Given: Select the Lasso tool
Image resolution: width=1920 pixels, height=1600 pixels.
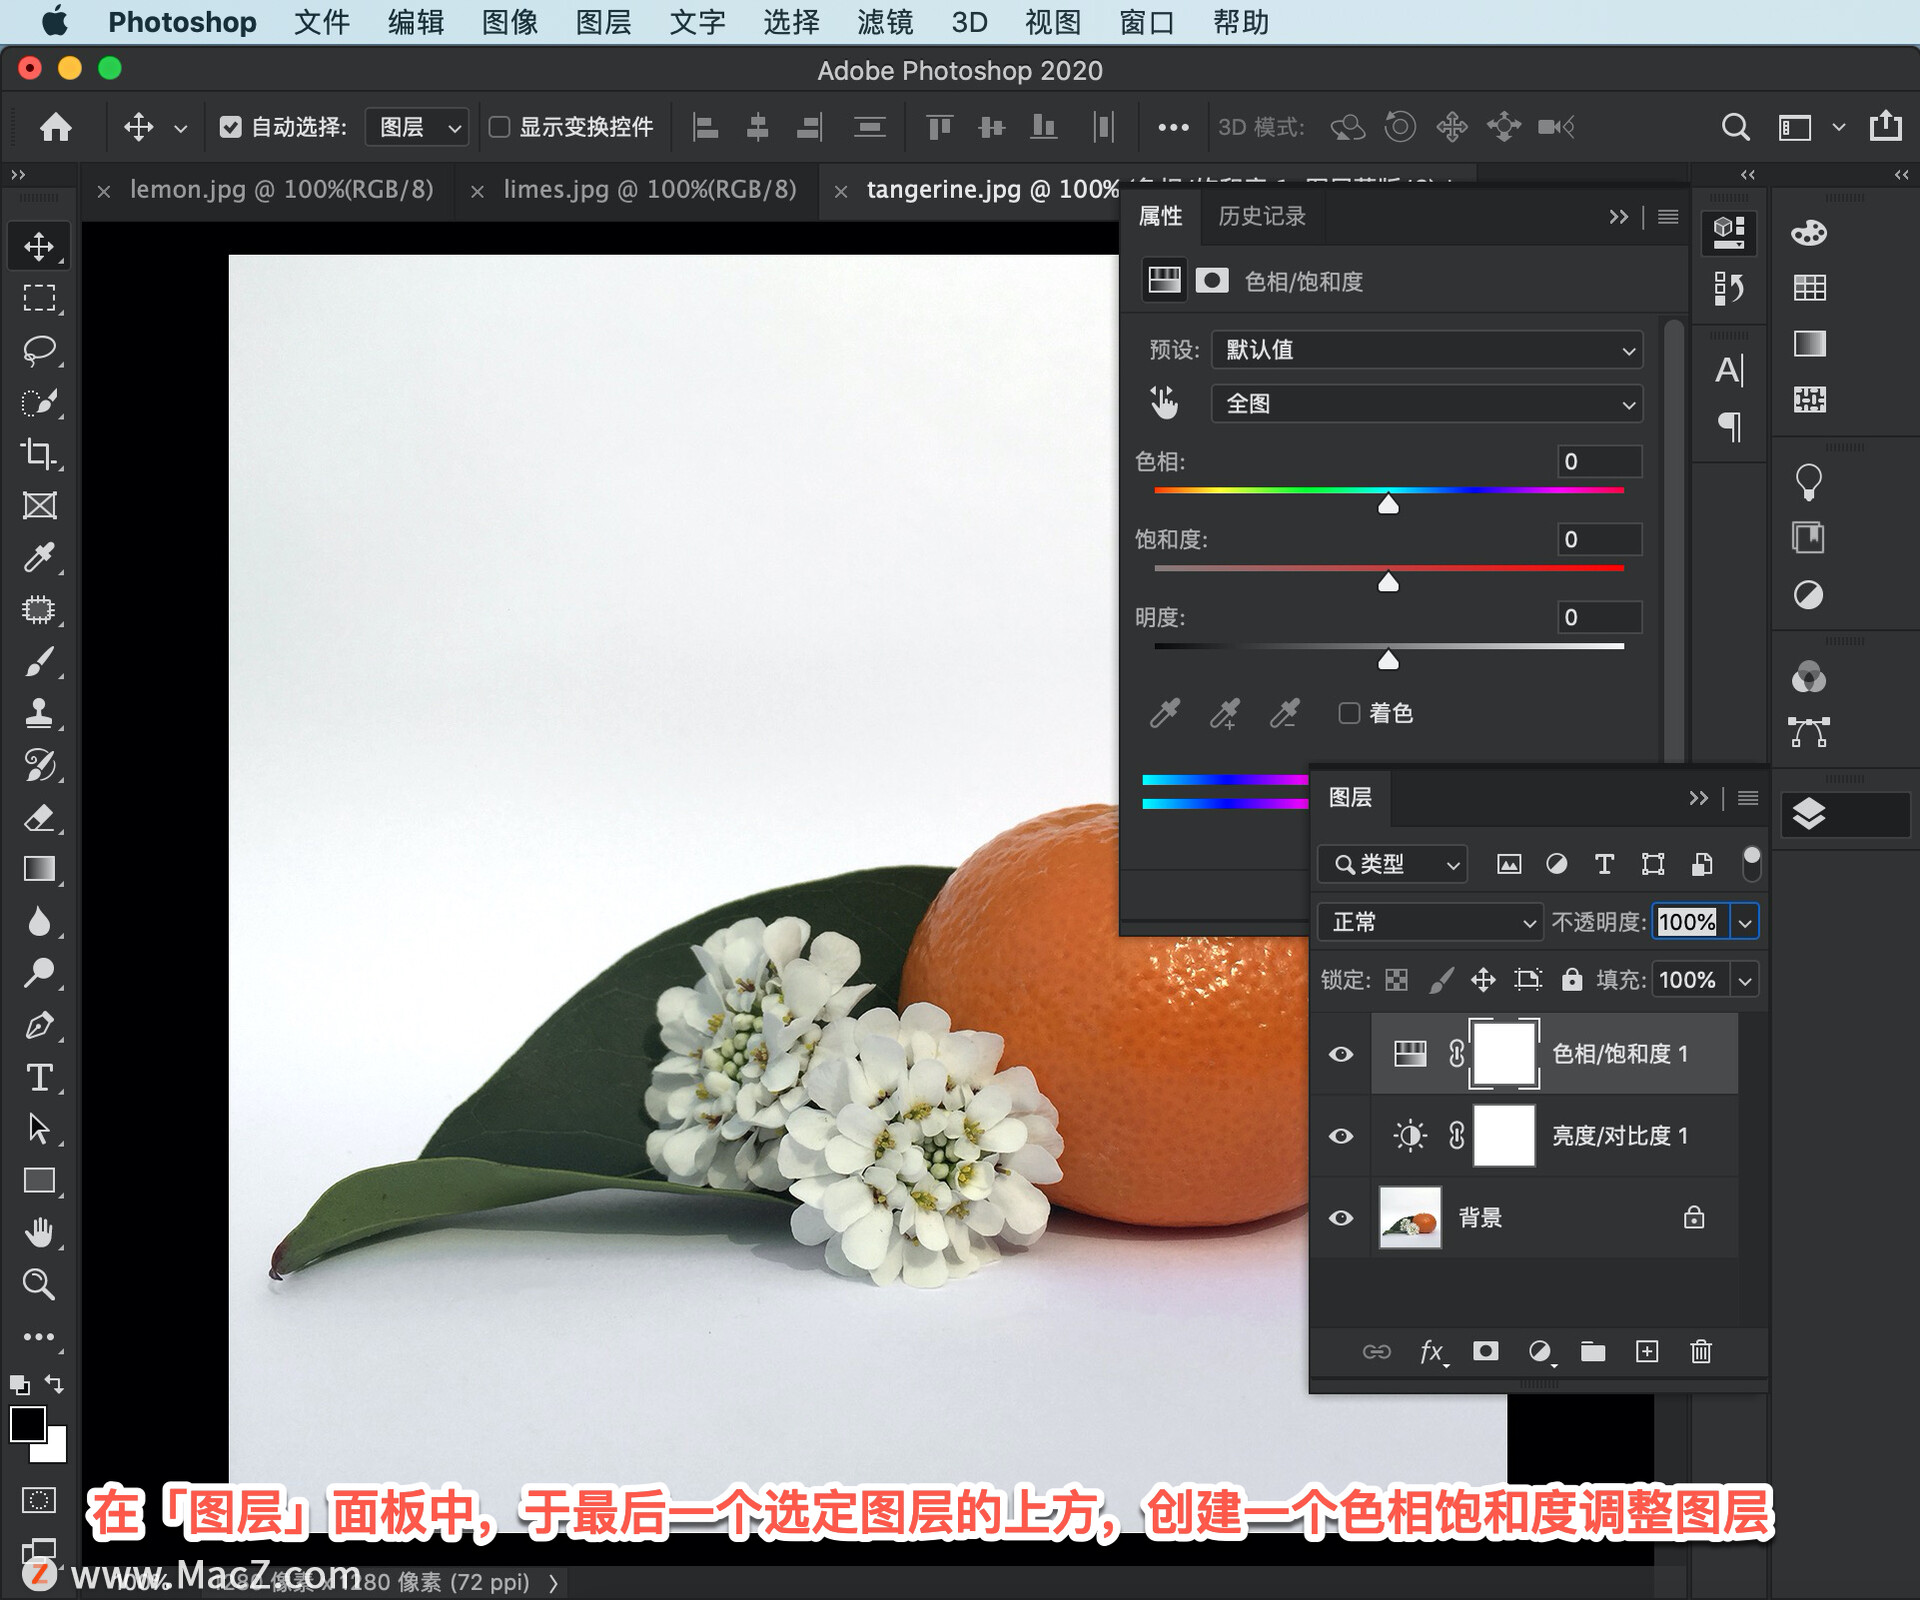Looking at the screenshot, I should coord(39,350).
